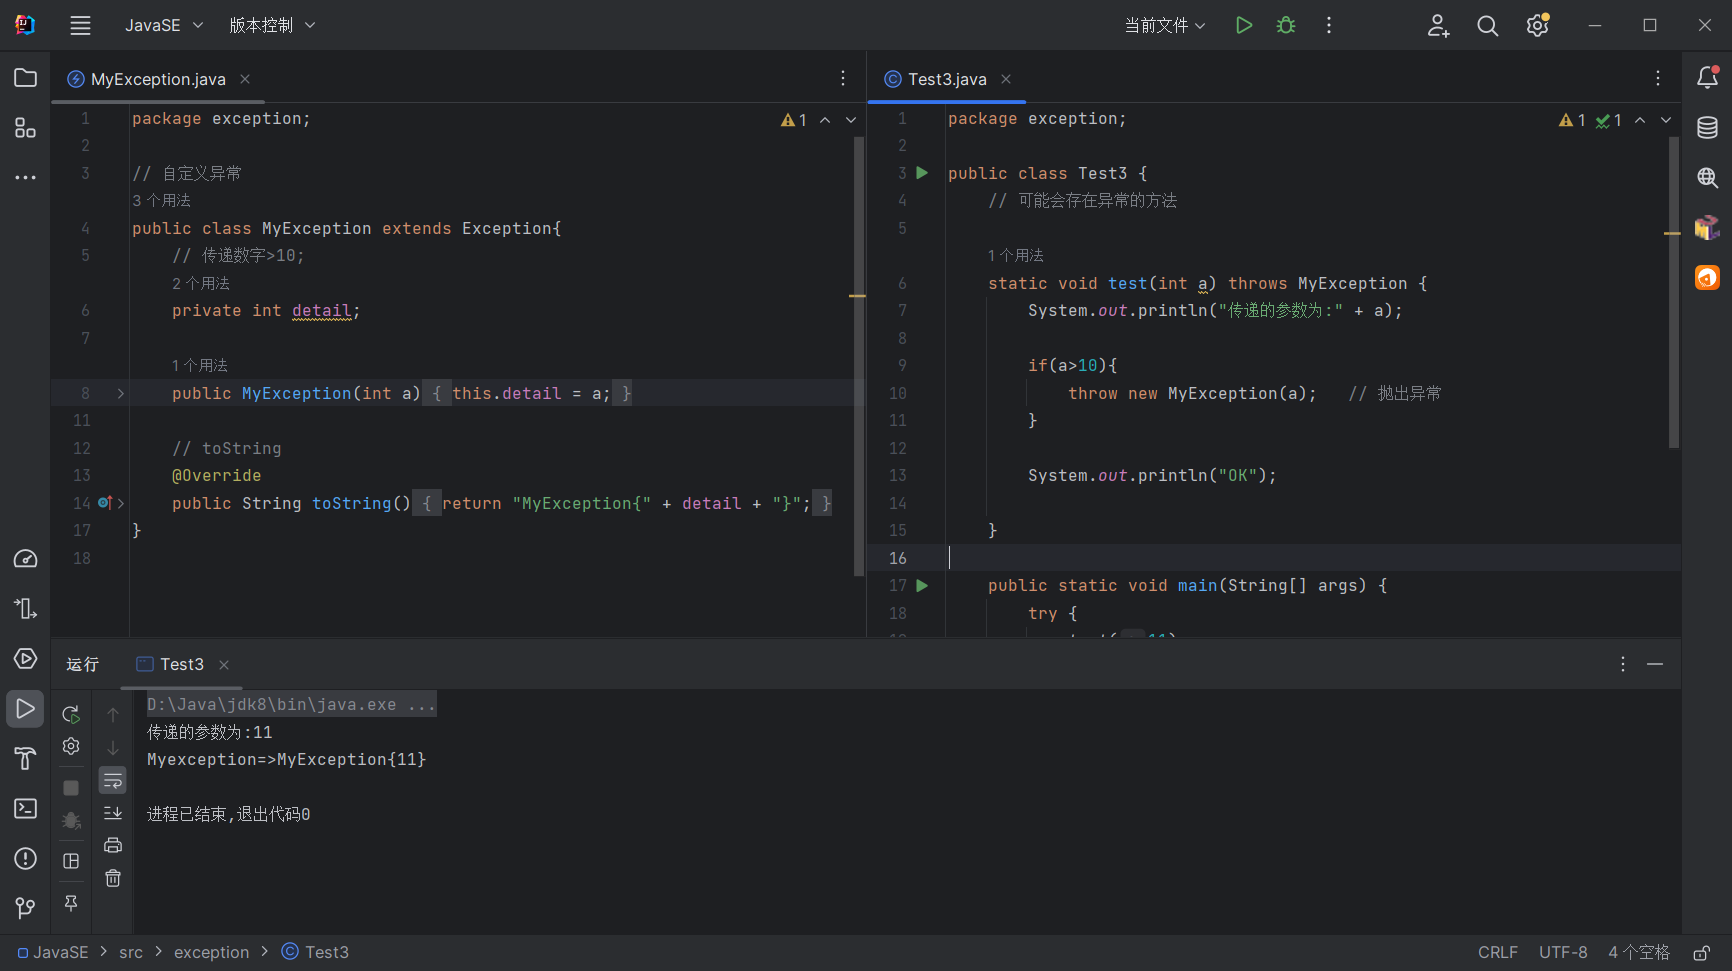
Task: Clear console output with trash icon
Action: point(113,878)
